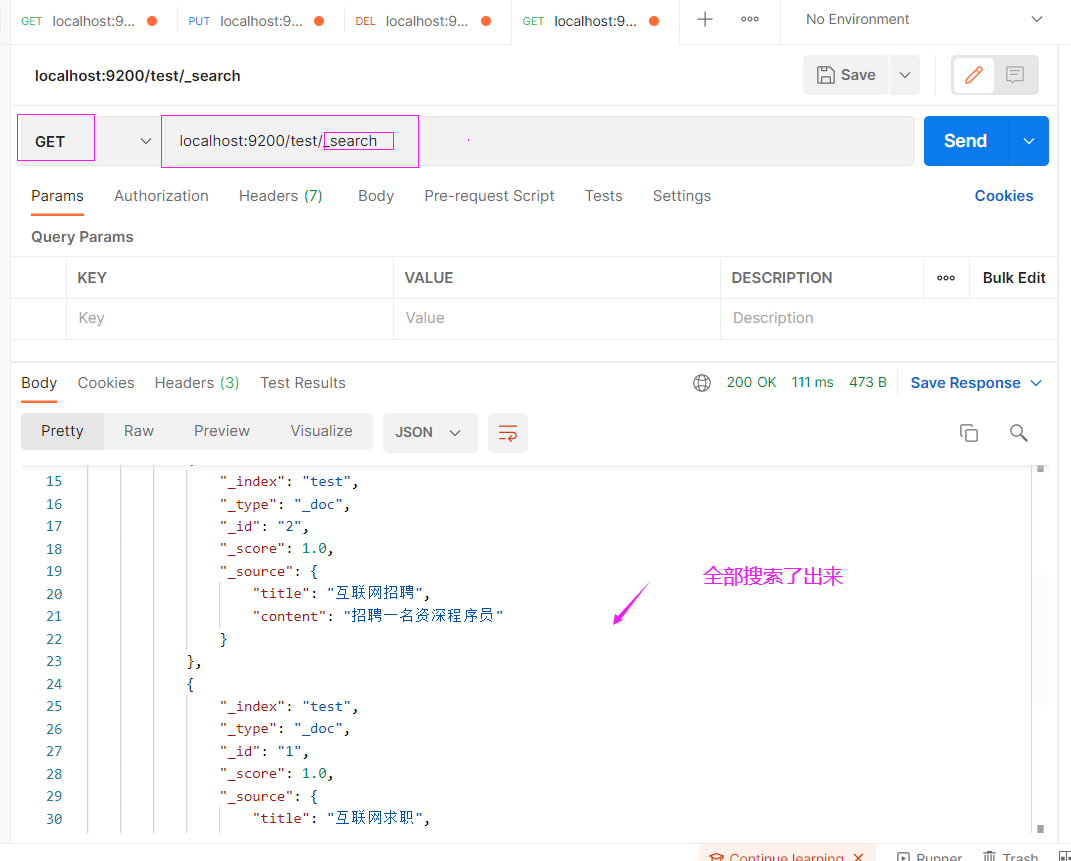This screenshot has height=861, width=1071.
Task: Click the request title localhost:9200/test/_search
Action: coord(137,76)
